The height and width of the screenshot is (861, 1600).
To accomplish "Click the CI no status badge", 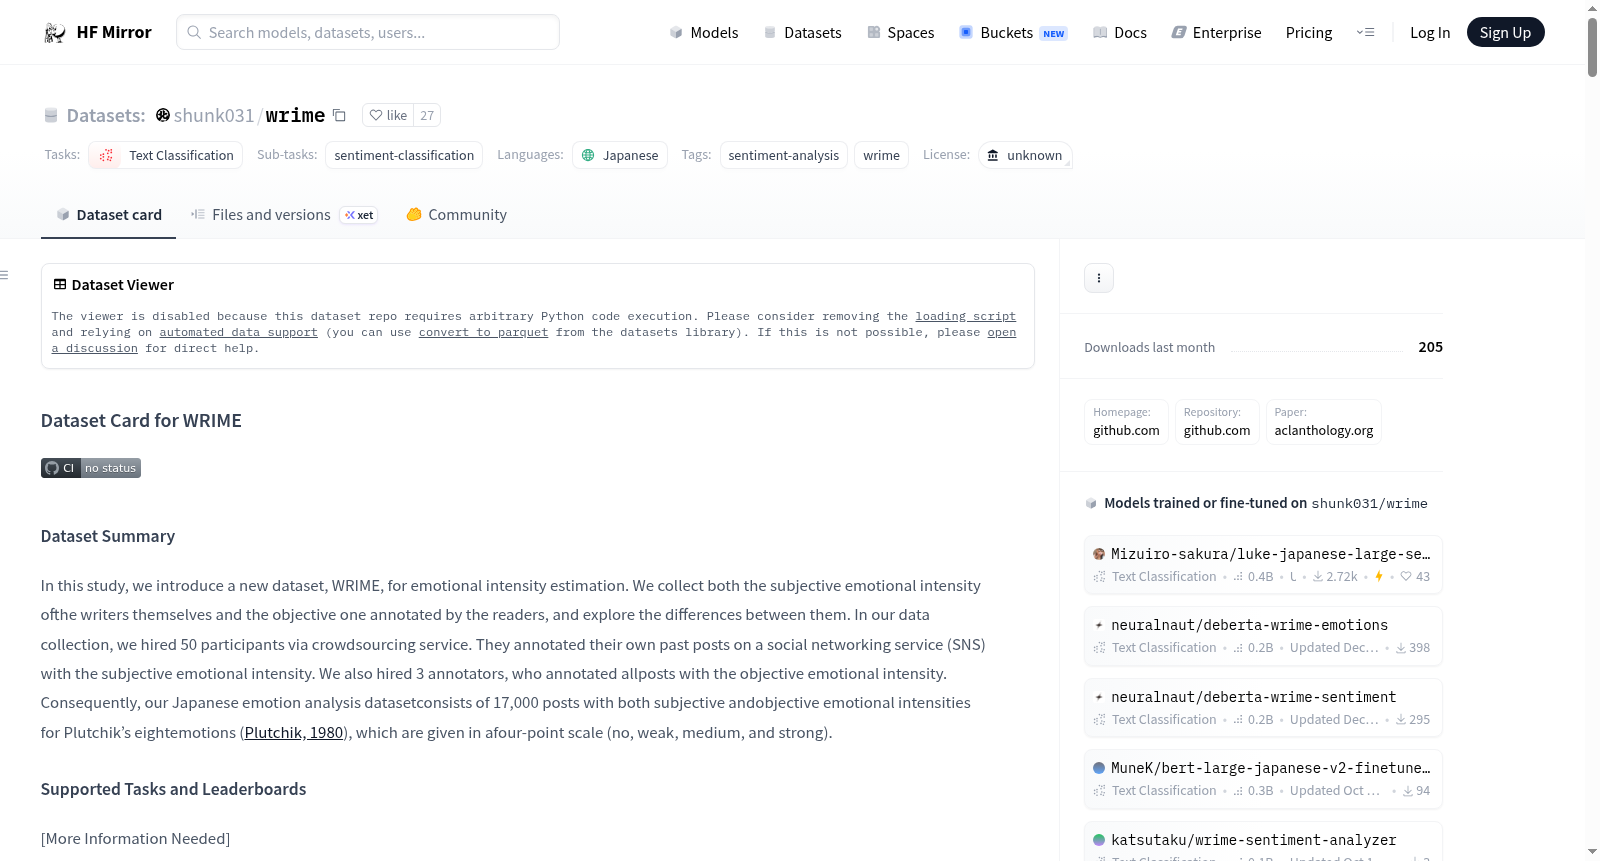I will tap(91, 468).
